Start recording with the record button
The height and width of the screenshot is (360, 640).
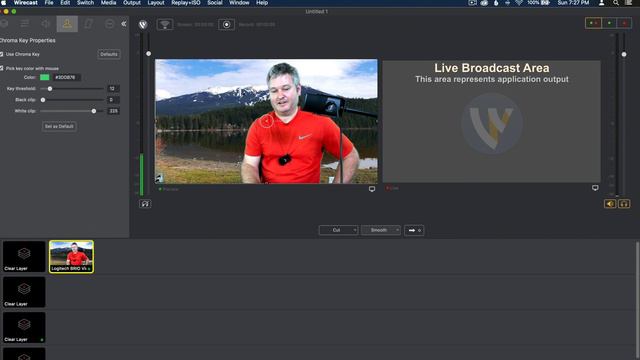click(227, 24)
